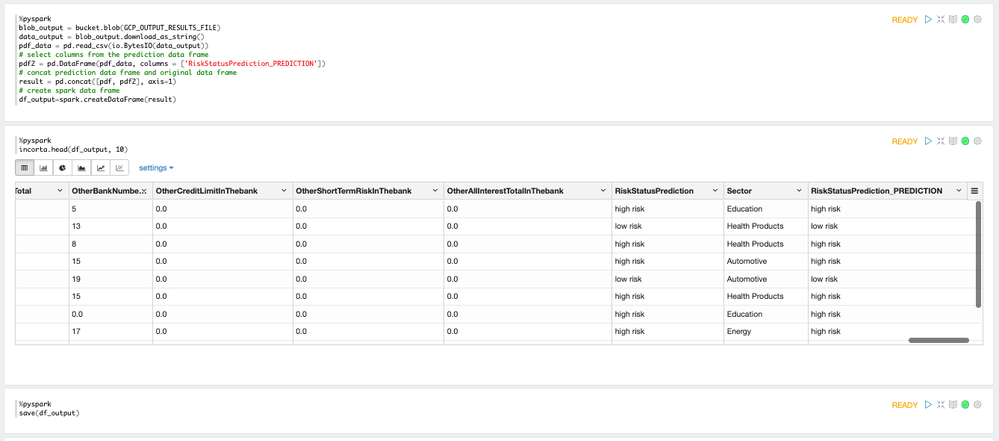Viewport: 999px width, 441px height.
Task: Open settings gear of first paragraph
Action: 978,20
